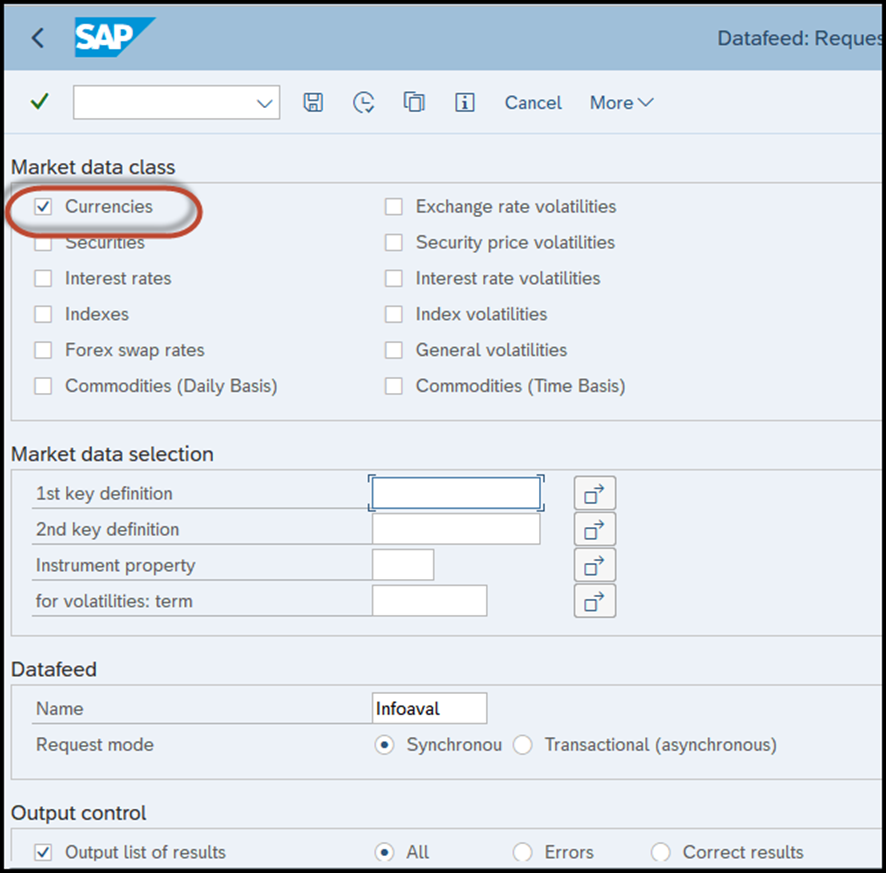Open the command field dropdown
Viewport: 886px width, 873px height.
tap(263, 102)
